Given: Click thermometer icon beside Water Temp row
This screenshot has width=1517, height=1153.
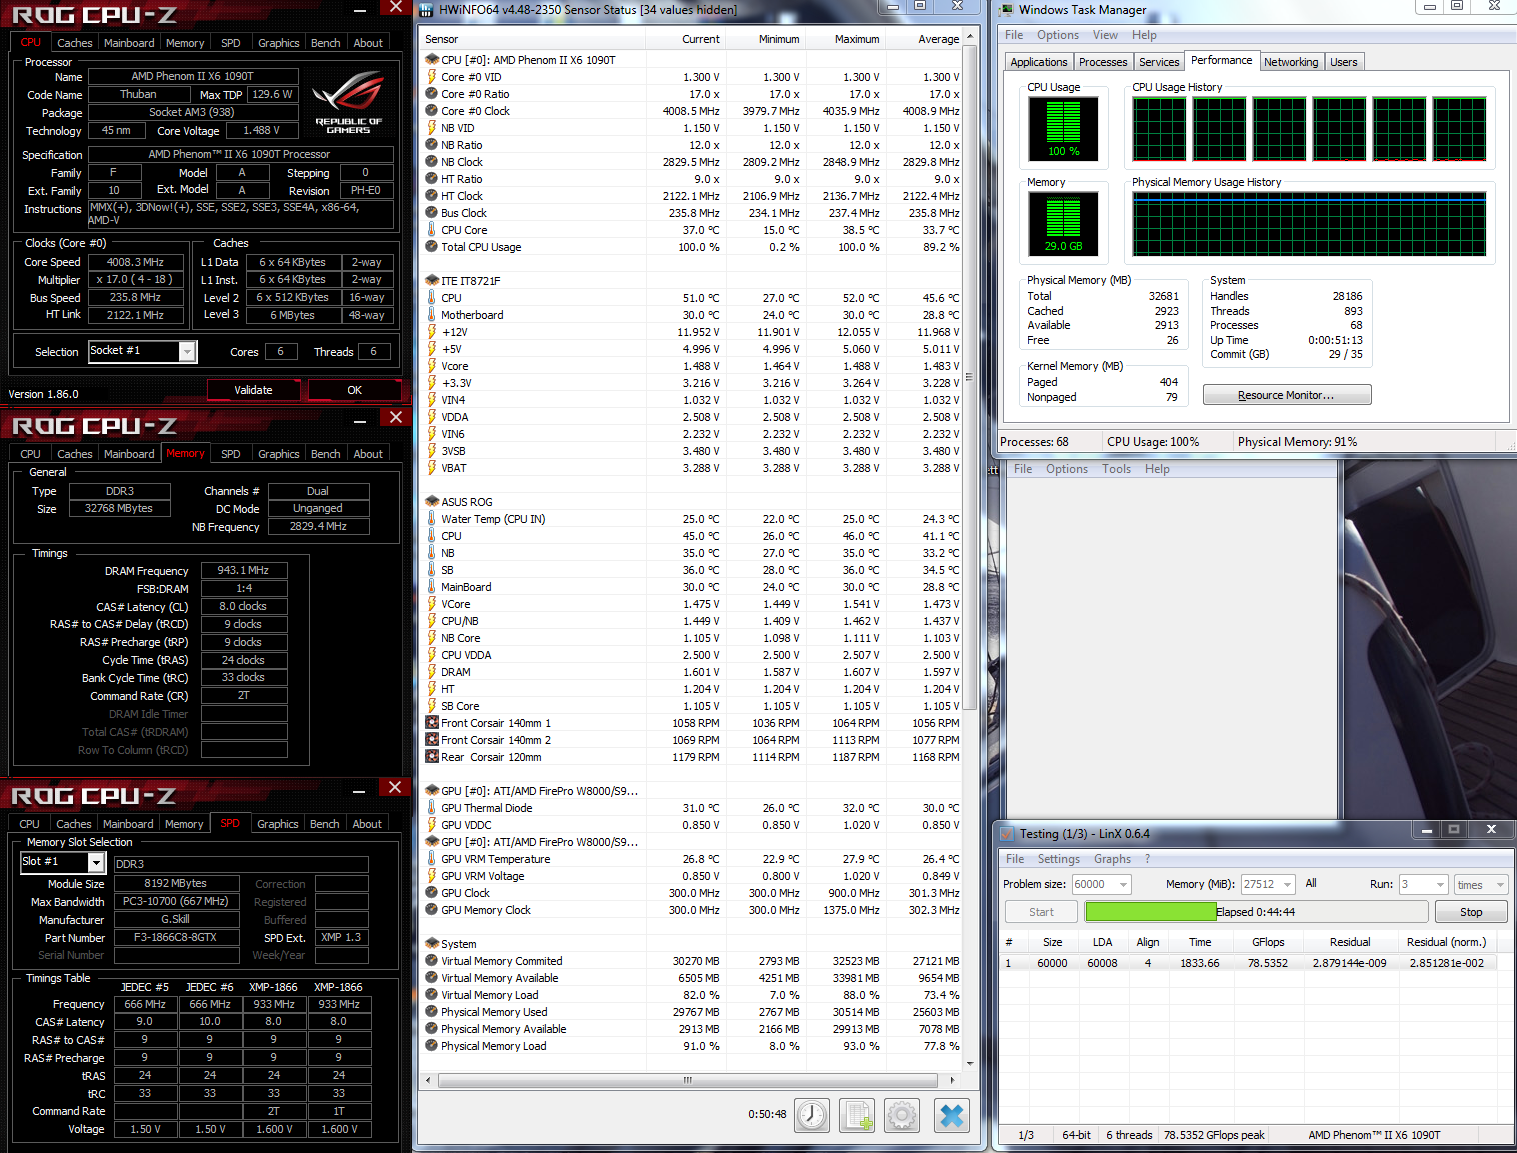Looking at the screenshot, I should [x=432, y=519].
